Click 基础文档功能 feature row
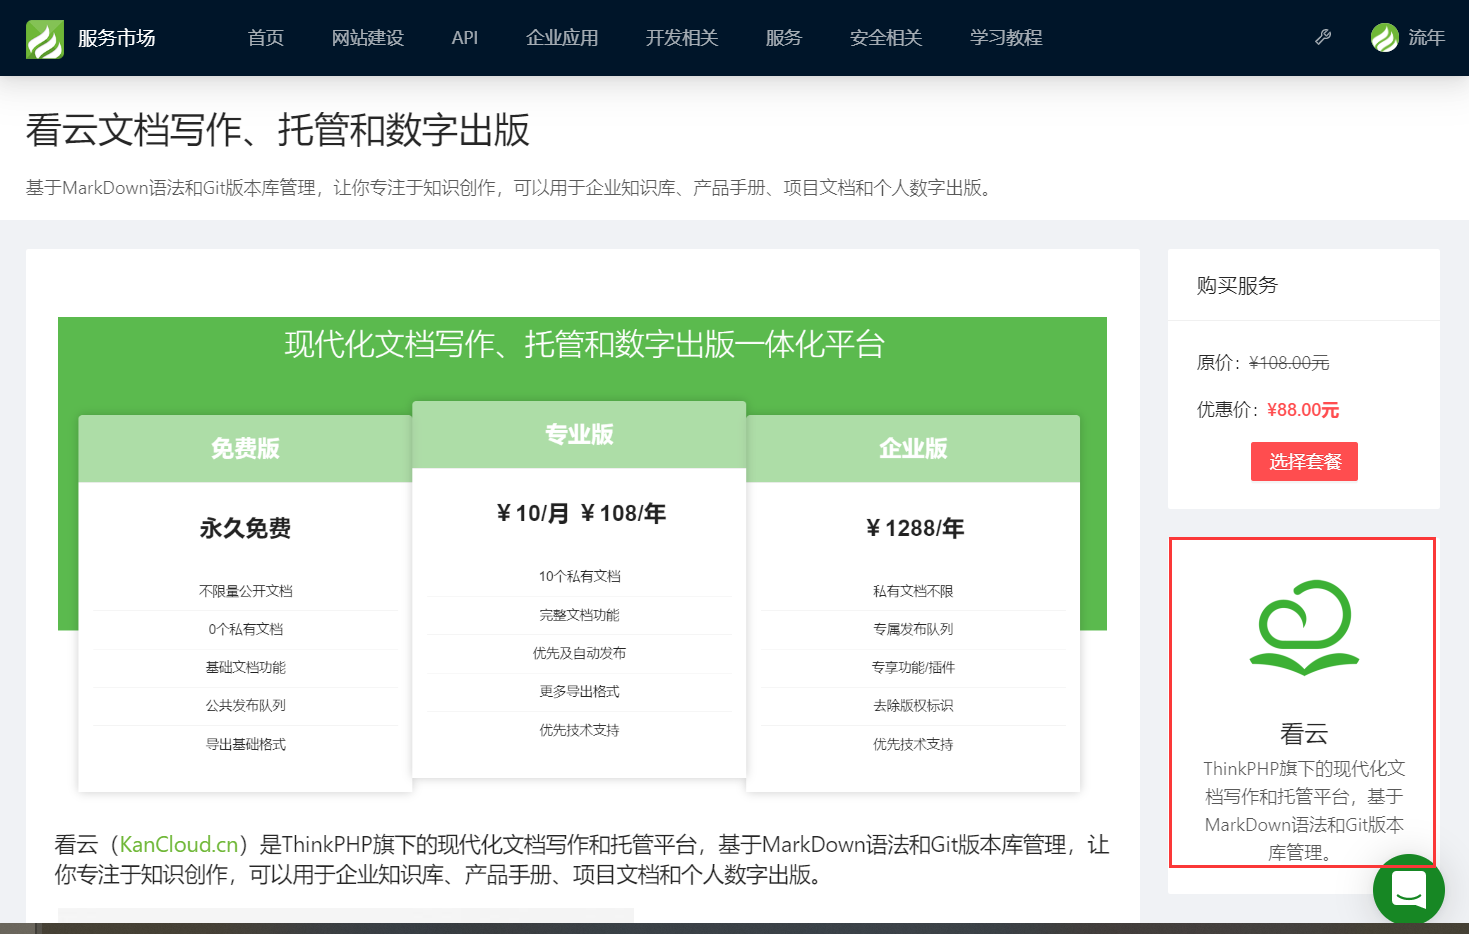 [245, 667]
